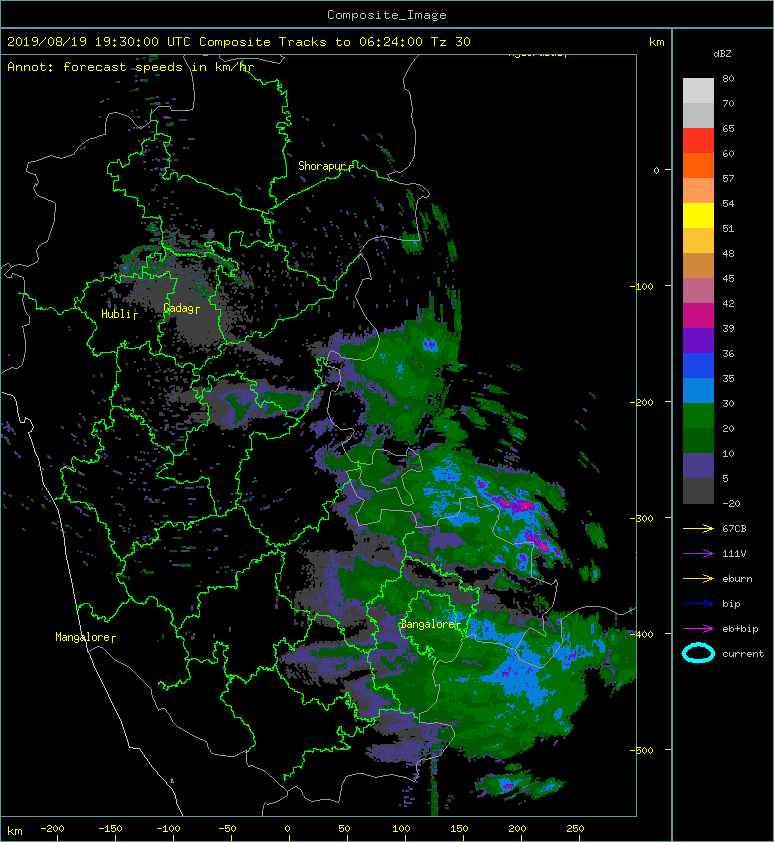Image resolution: width=774 pixels, height=842 pixels.
Task: Select the dark green 10–20 dBZ swatch
Action: pos(698,440)
